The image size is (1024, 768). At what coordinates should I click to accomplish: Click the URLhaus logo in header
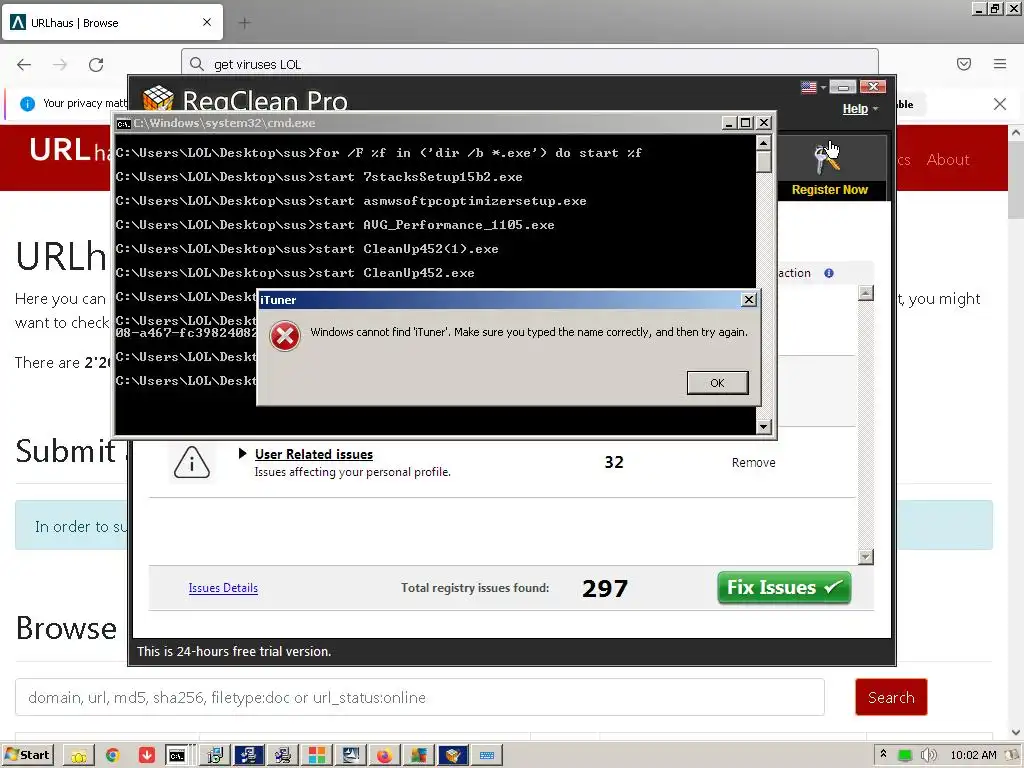[69, 151]
